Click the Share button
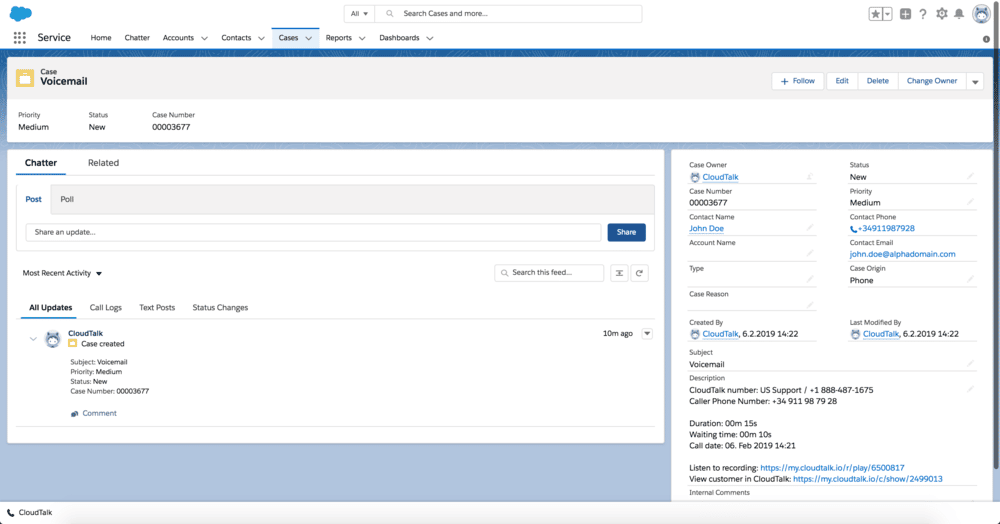 click(626, 232)
